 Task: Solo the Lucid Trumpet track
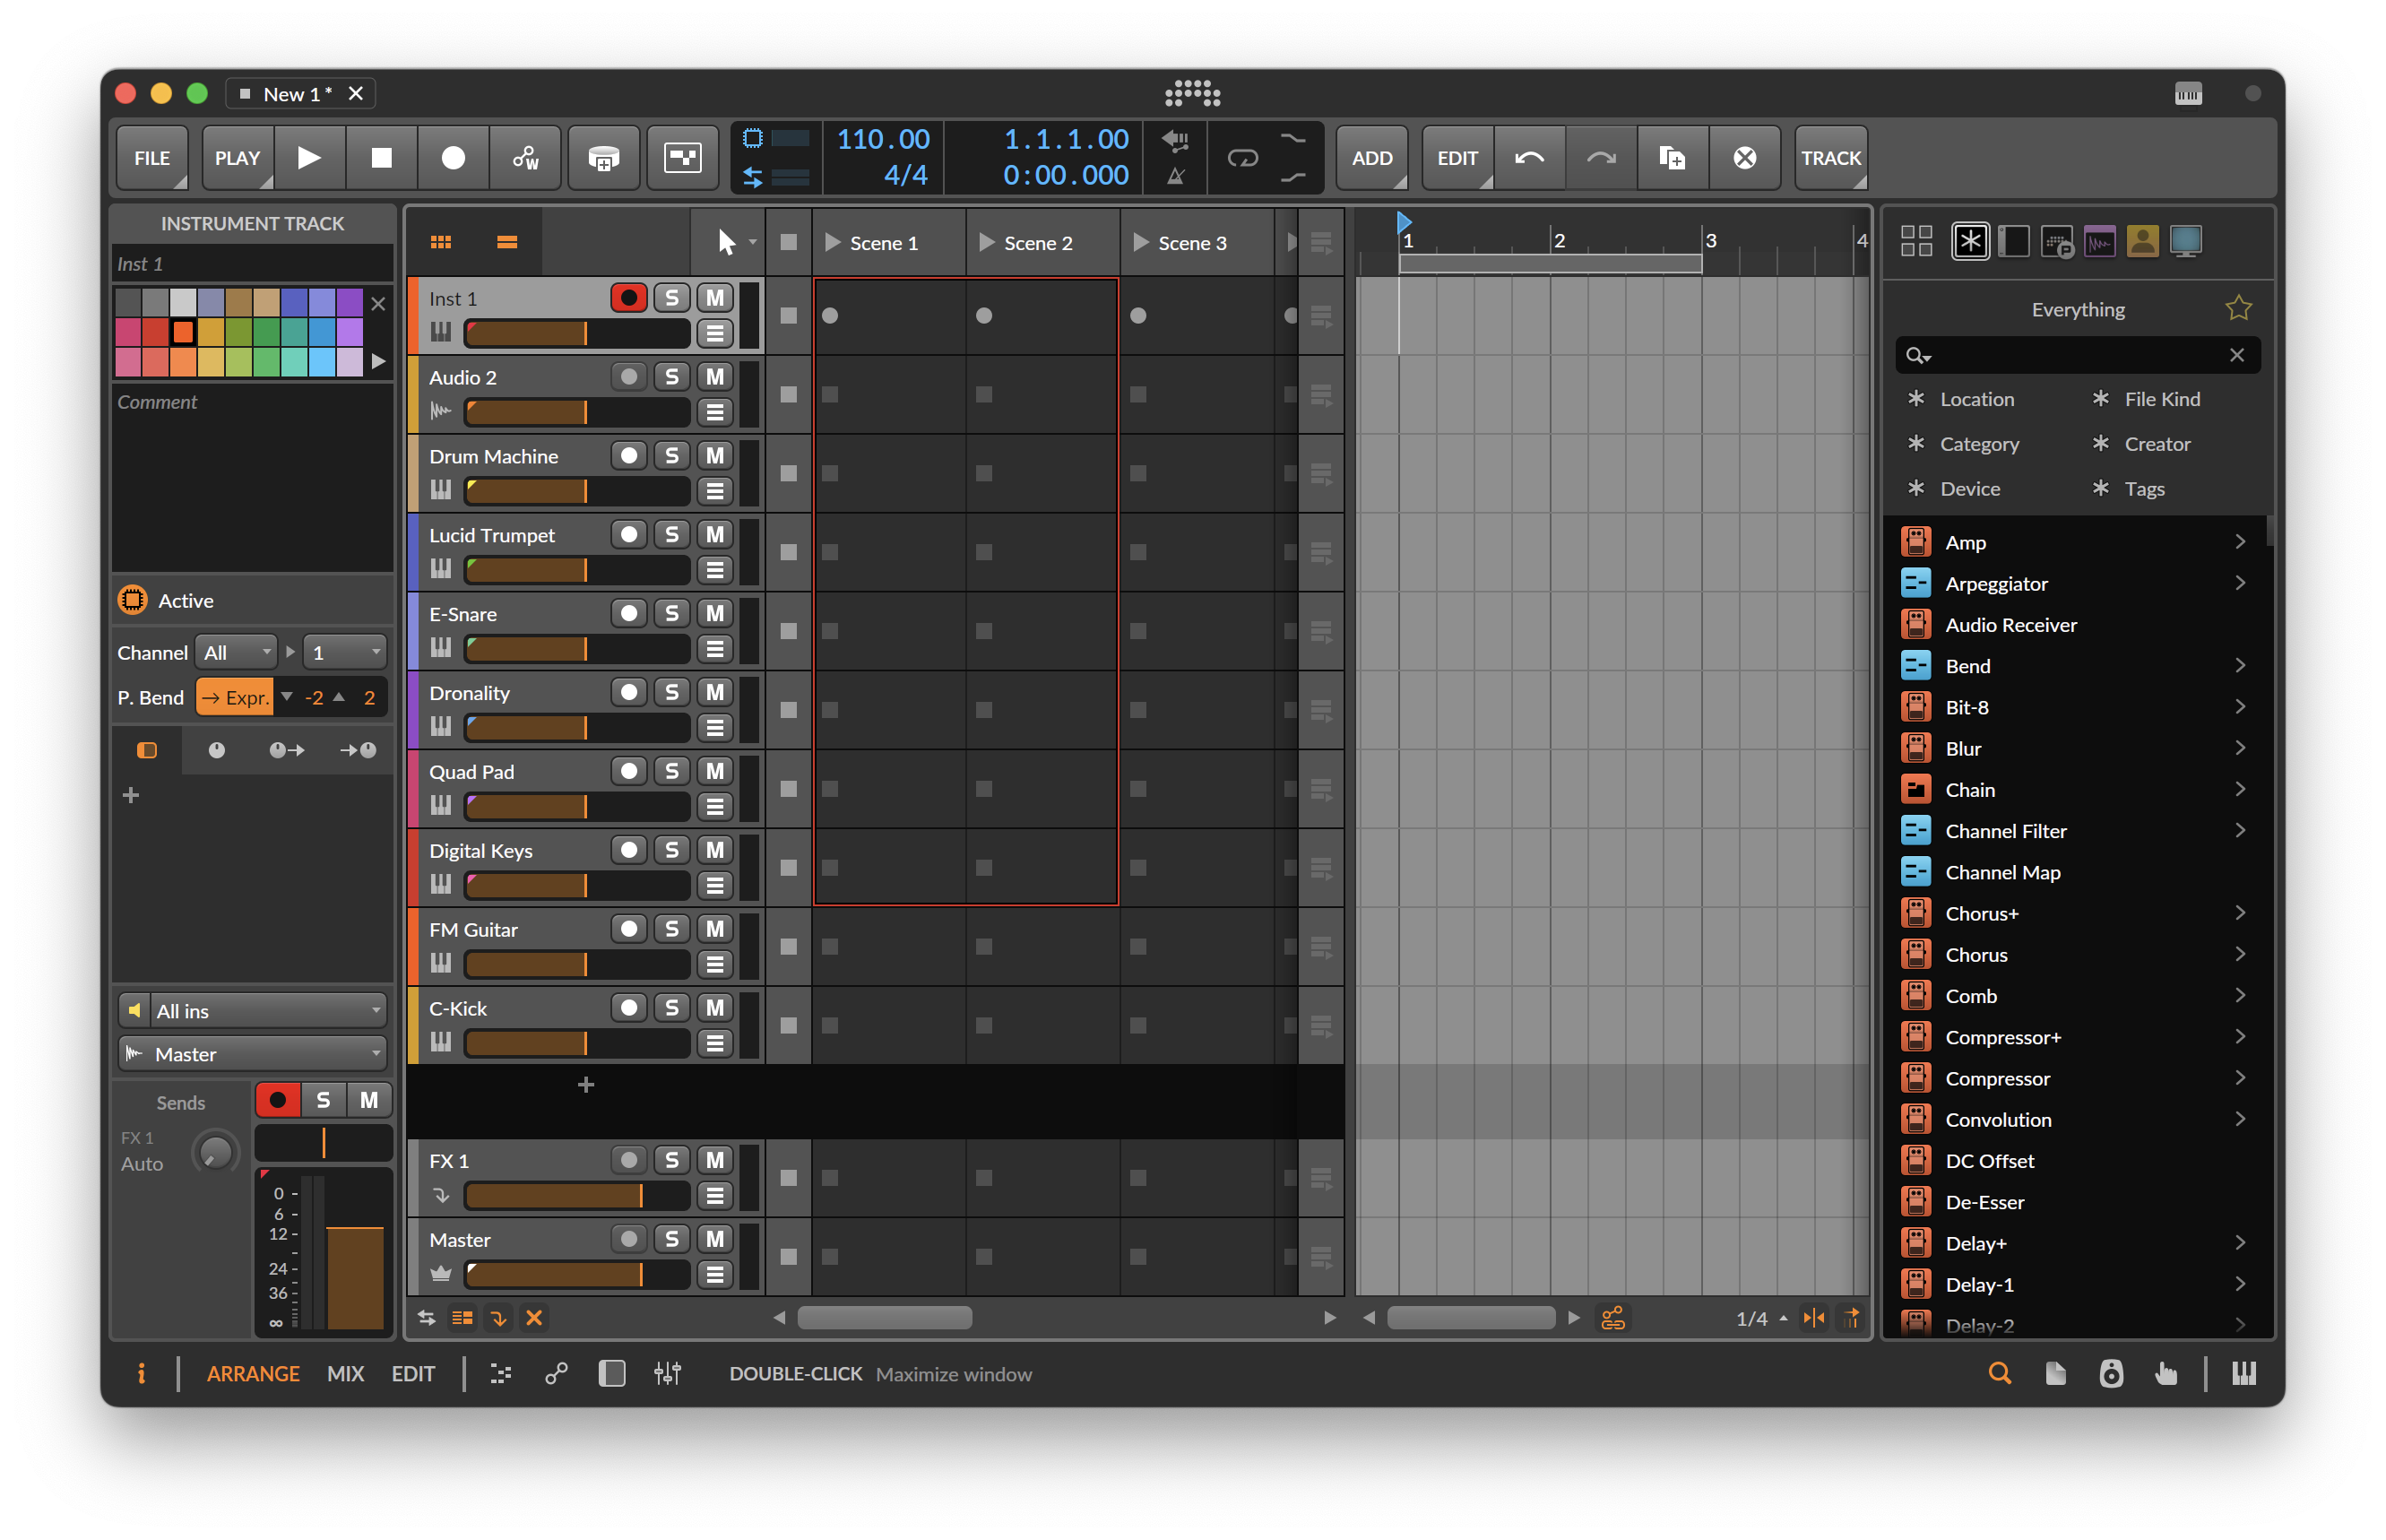click(x=672, y=535)
